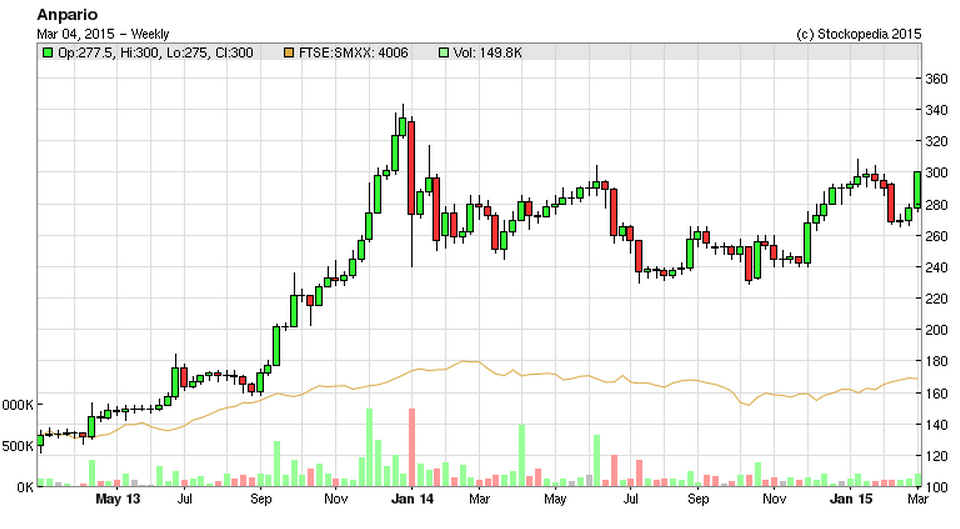Click the 200 price axis label
The image size is (960, 529).
tap(936, 330)
